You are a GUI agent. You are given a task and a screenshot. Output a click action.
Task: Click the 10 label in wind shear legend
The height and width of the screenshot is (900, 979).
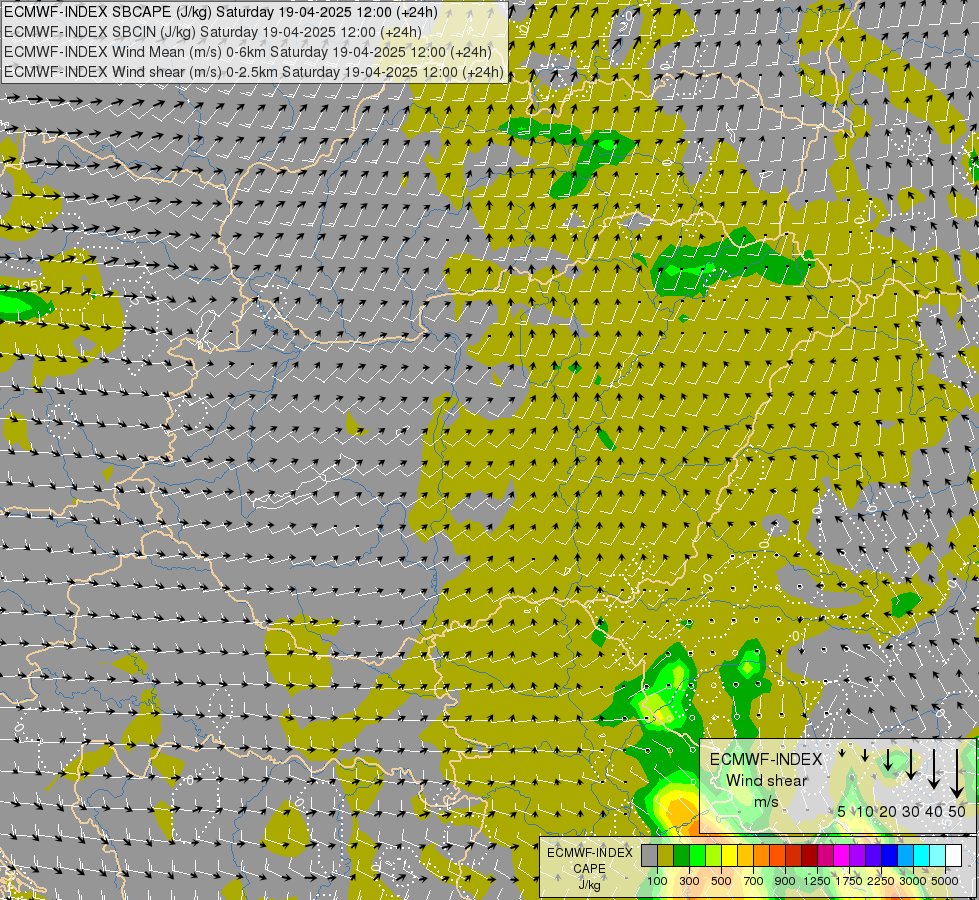[865, 811]
